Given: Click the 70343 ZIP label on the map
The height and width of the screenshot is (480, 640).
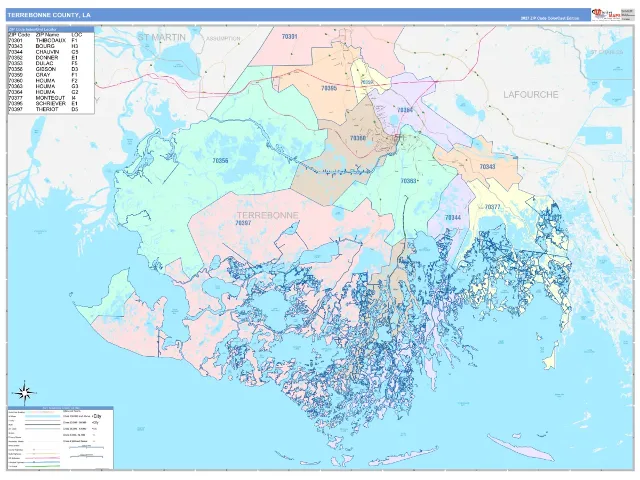Looking at the screenshot, I should (487, 167).
